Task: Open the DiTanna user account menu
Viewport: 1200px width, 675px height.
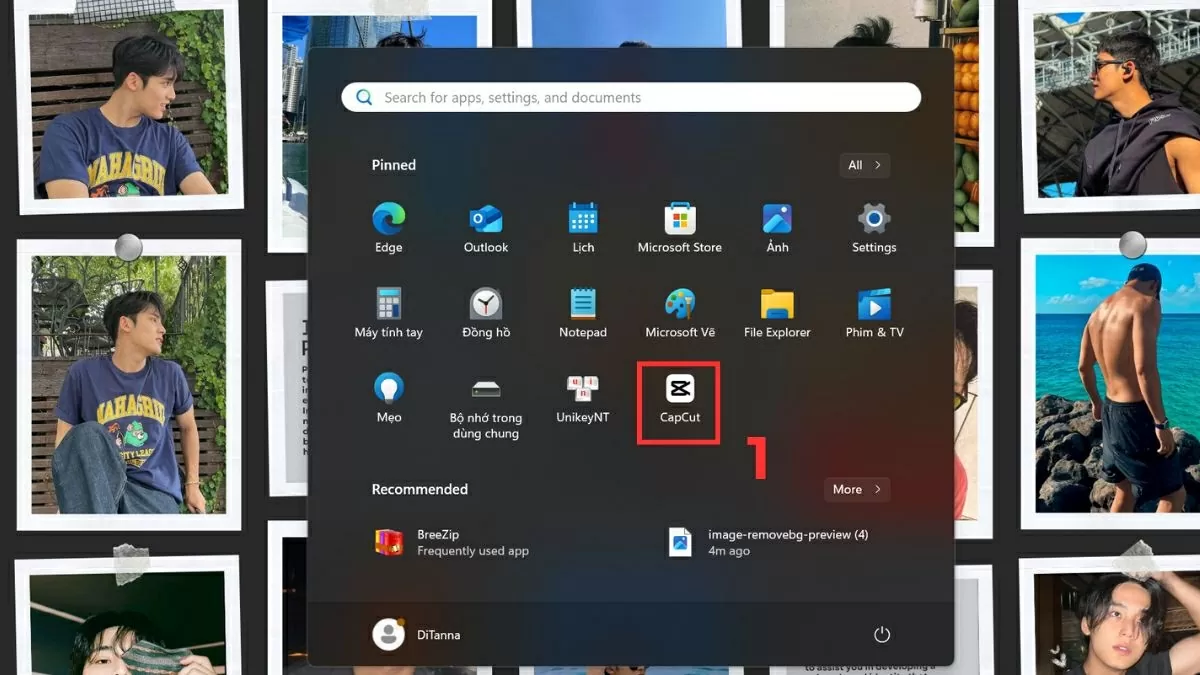Action: [x=417, y=634]
